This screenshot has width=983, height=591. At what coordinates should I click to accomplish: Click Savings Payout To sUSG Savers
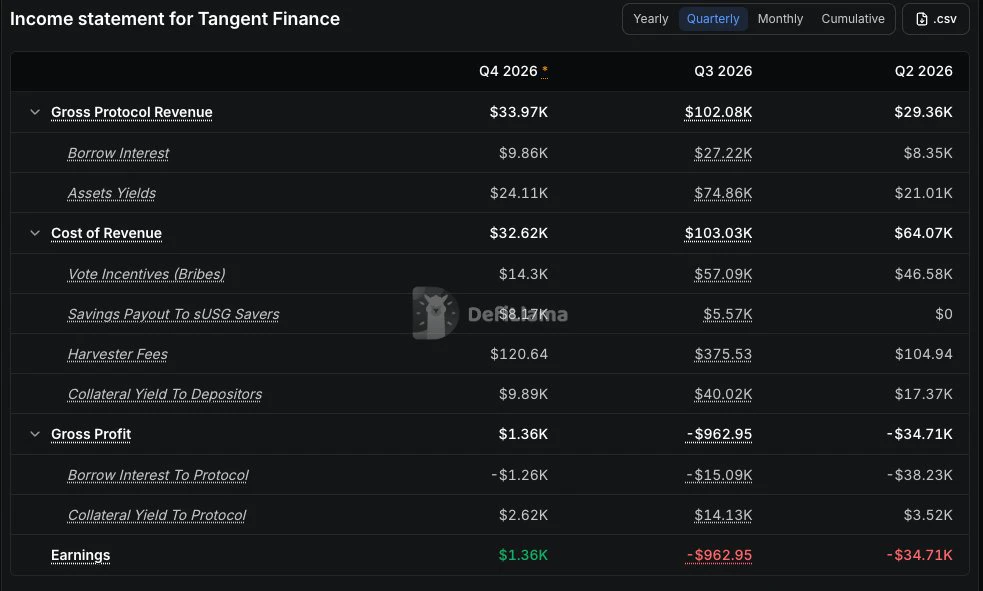[x=174, y=314]
